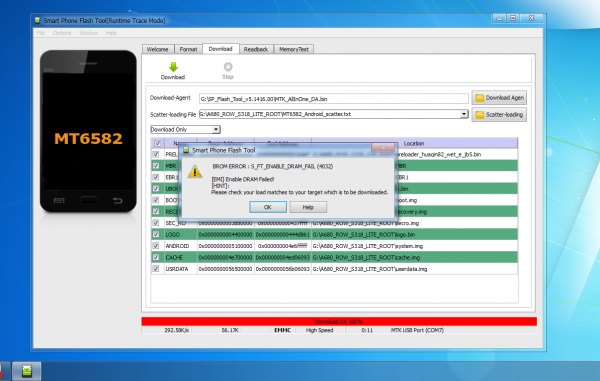The width and height of the screenshot is (600, 381).
Task: Click the 0:11 elapsed time status
Action: [x=367, y=330]
